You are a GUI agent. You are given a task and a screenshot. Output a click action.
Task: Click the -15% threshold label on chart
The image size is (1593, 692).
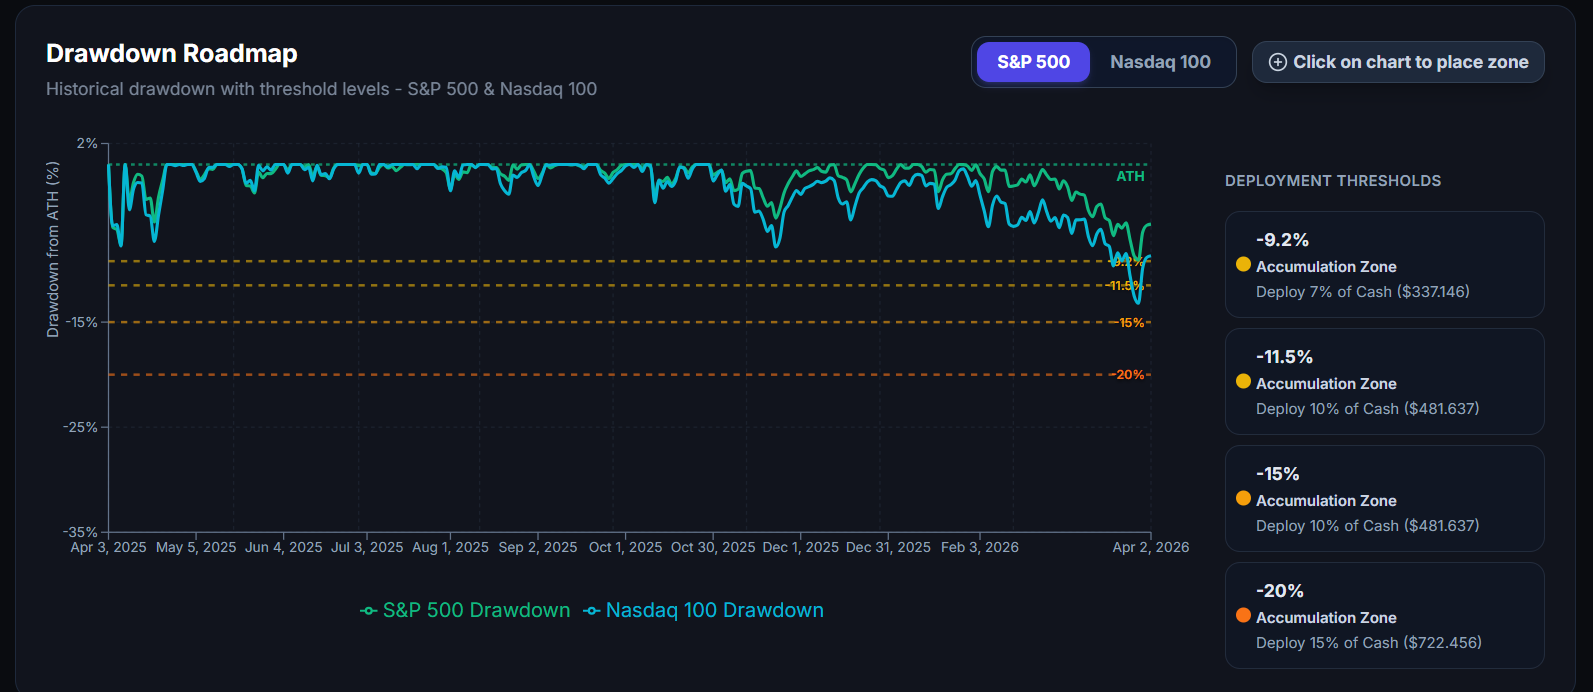point(1131,323)
